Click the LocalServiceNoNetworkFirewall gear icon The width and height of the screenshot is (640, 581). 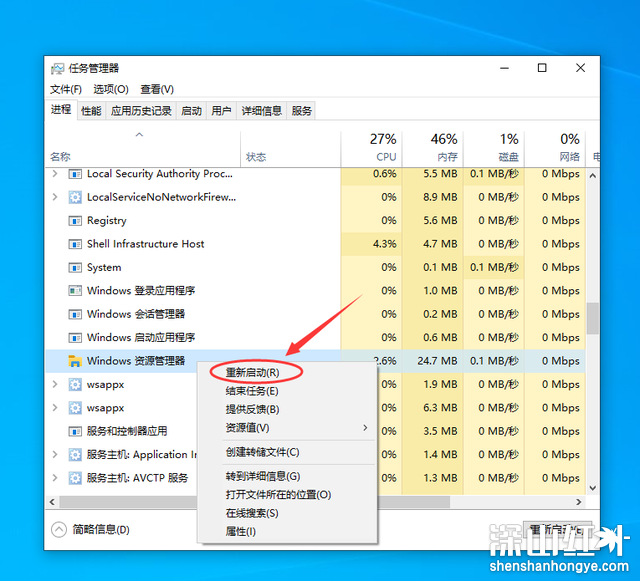click(75, 198)
